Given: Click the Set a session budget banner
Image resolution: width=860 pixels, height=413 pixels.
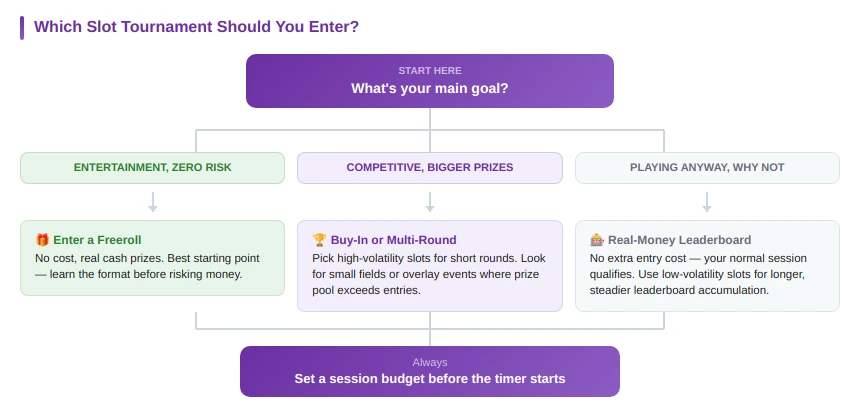Looking at the screenshot, I should [430, 371].
